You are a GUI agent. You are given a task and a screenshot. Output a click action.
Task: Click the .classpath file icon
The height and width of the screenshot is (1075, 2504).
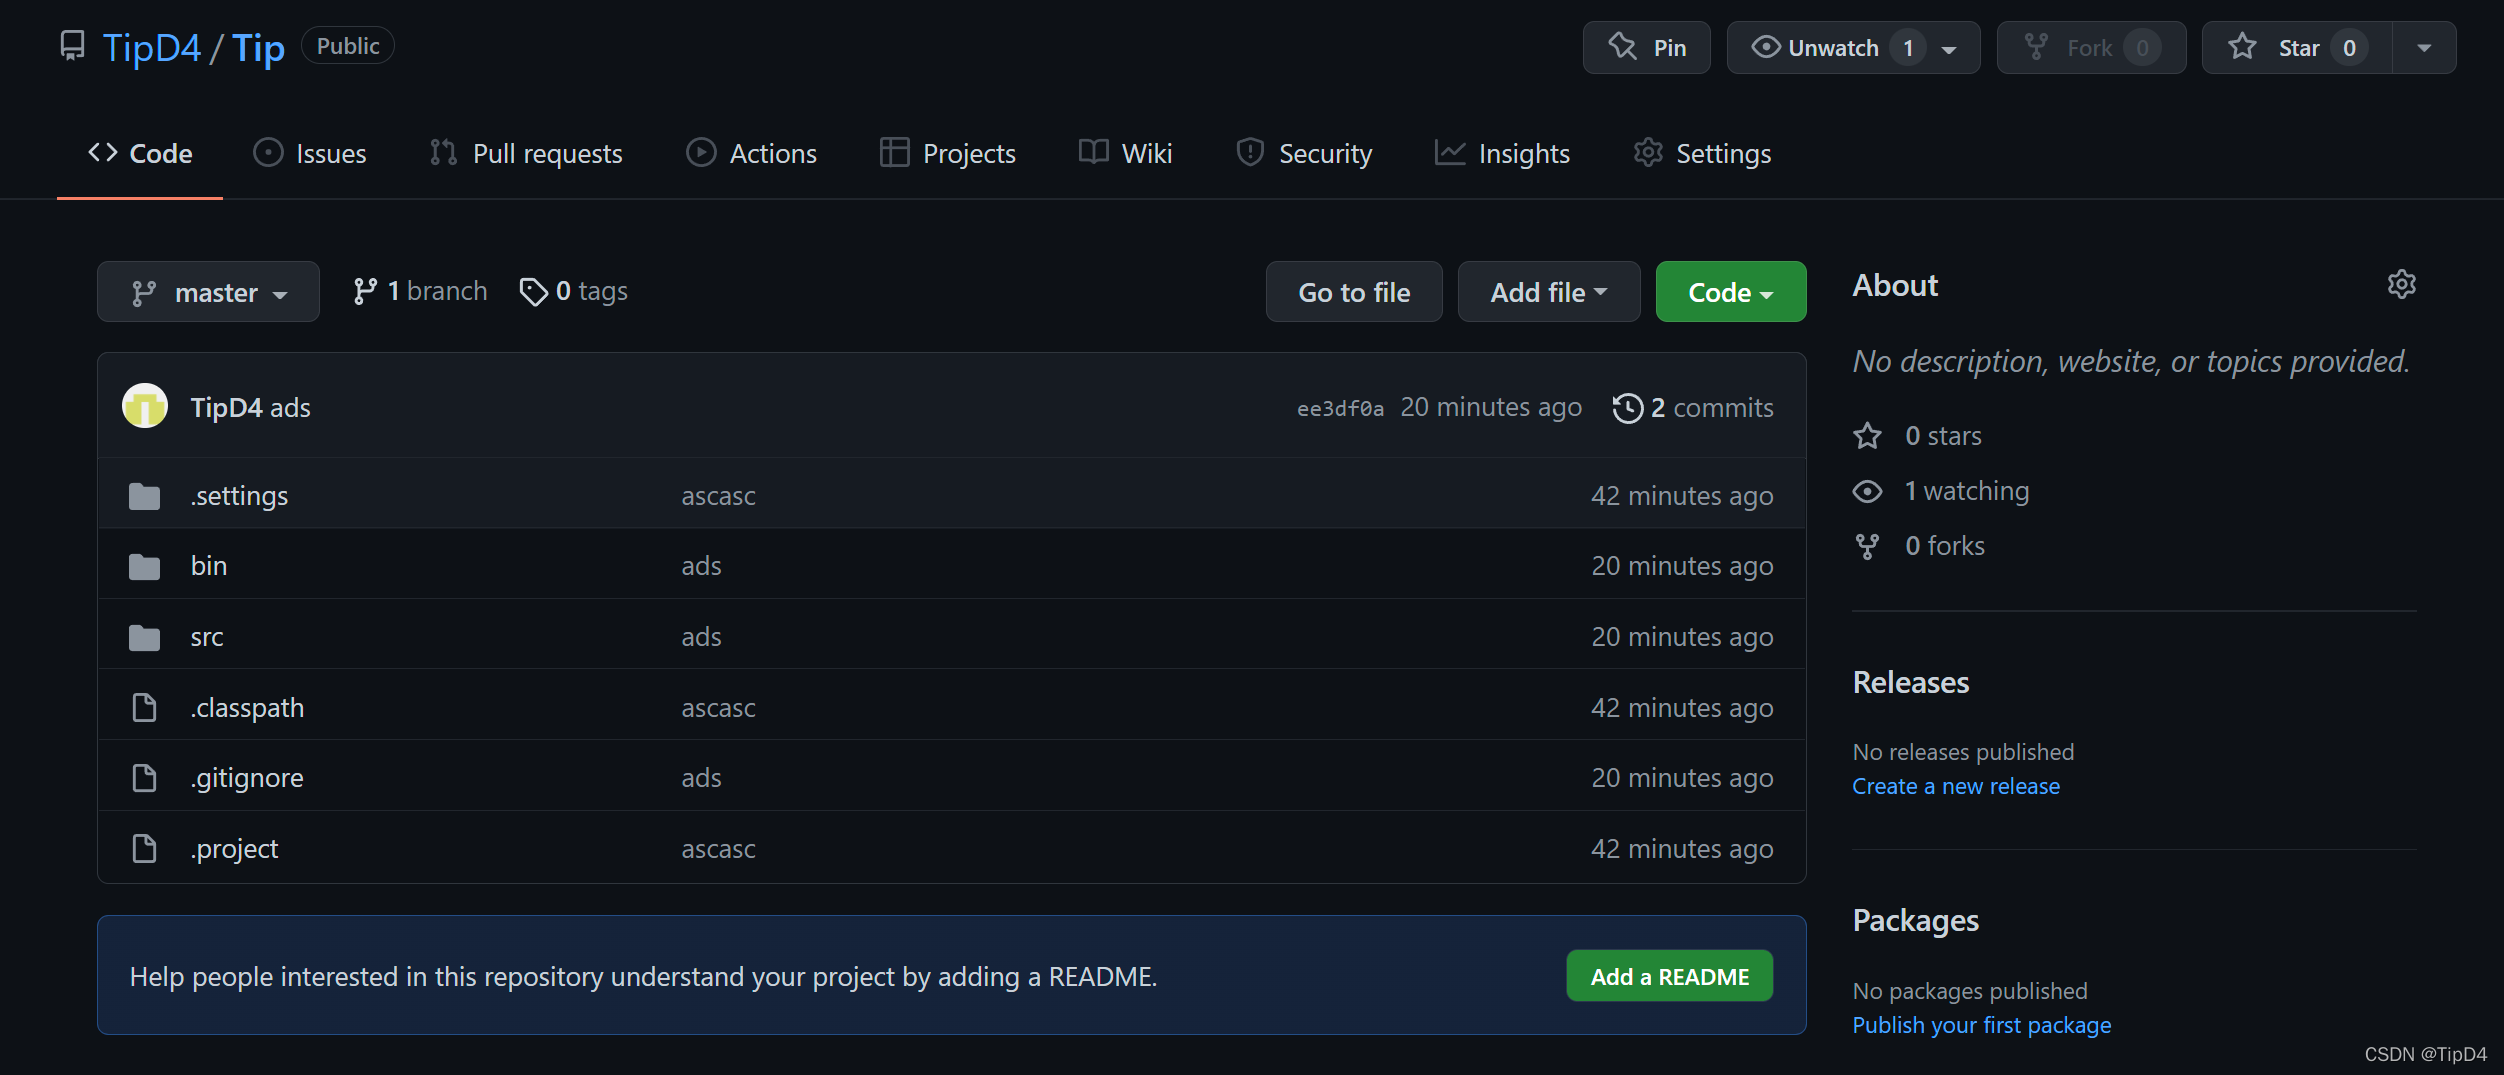[x=145, y=707]
